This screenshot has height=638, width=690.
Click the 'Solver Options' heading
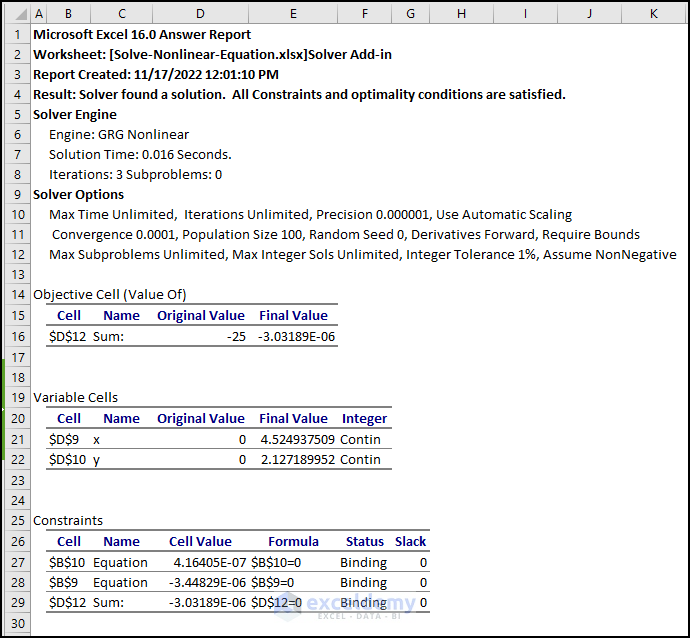[x=78, y=194]
